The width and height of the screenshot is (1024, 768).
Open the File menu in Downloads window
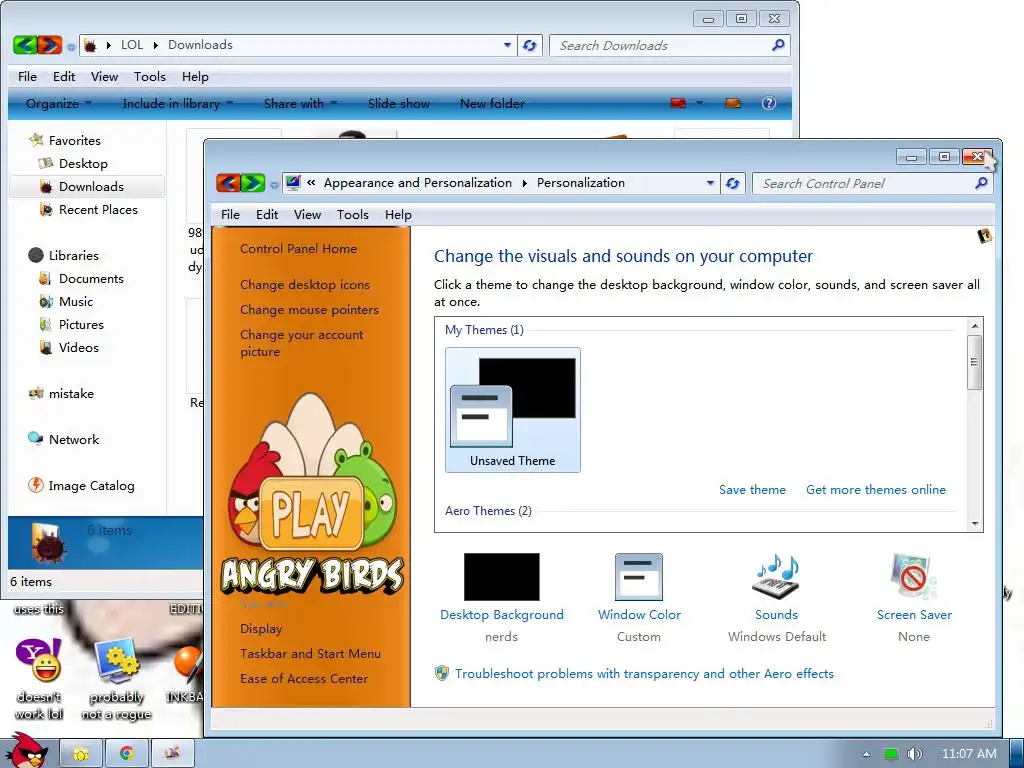coord(27,76)
